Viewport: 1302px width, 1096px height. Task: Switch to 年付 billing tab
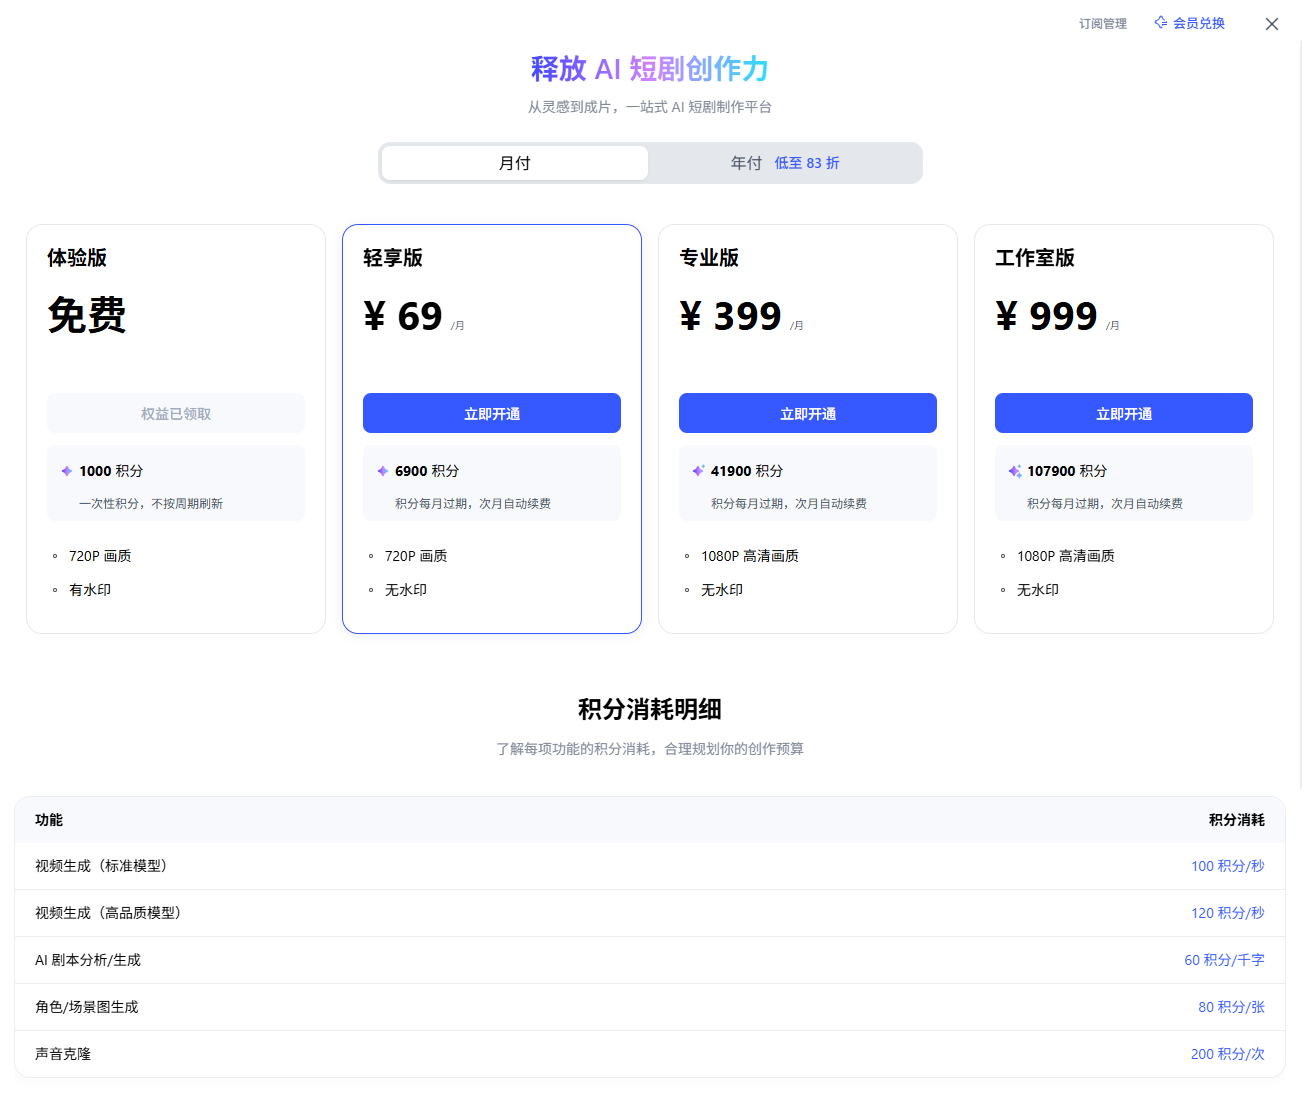tap(785, 163)
